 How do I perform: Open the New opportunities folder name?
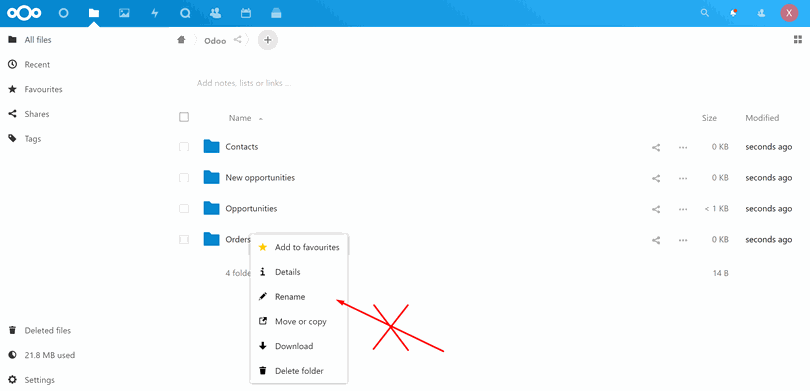click(260, 178)
